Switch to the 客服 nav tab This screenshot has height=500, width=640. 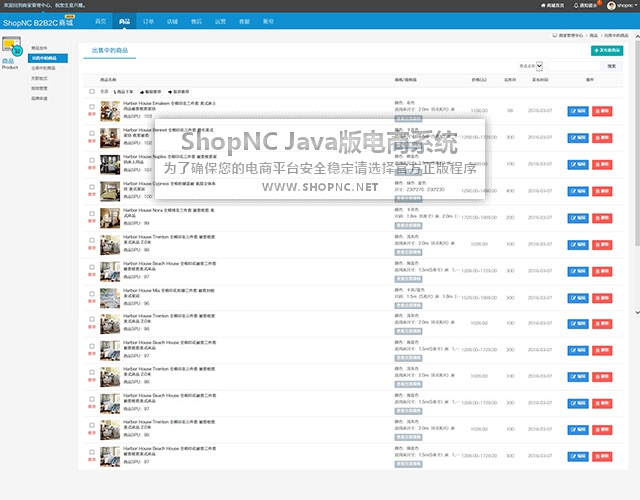tap(244, 21)
